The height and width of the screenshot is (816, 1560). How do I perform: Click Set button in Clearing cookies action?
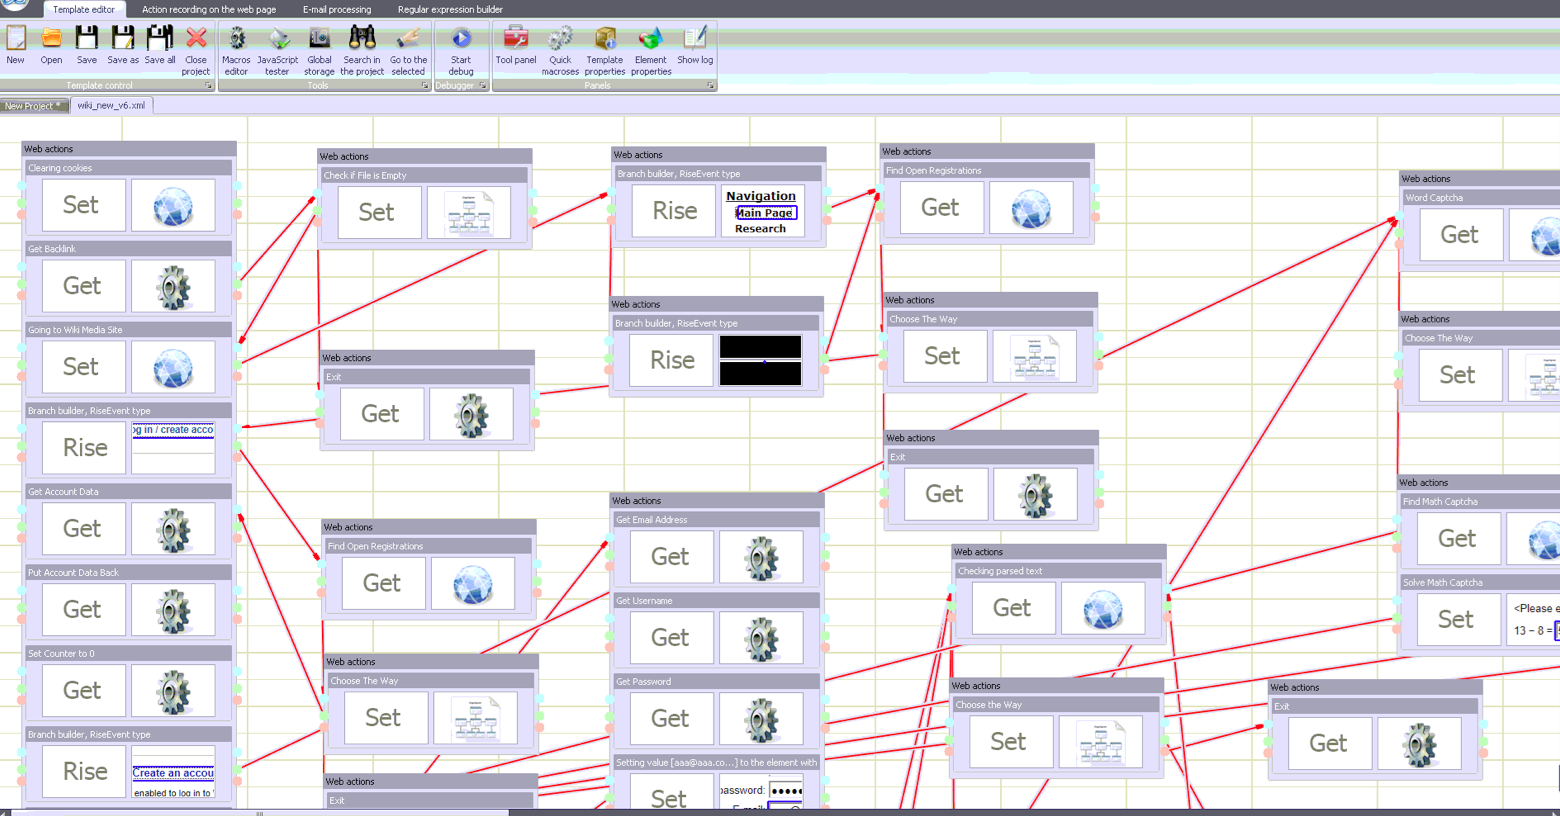point(84,205)
